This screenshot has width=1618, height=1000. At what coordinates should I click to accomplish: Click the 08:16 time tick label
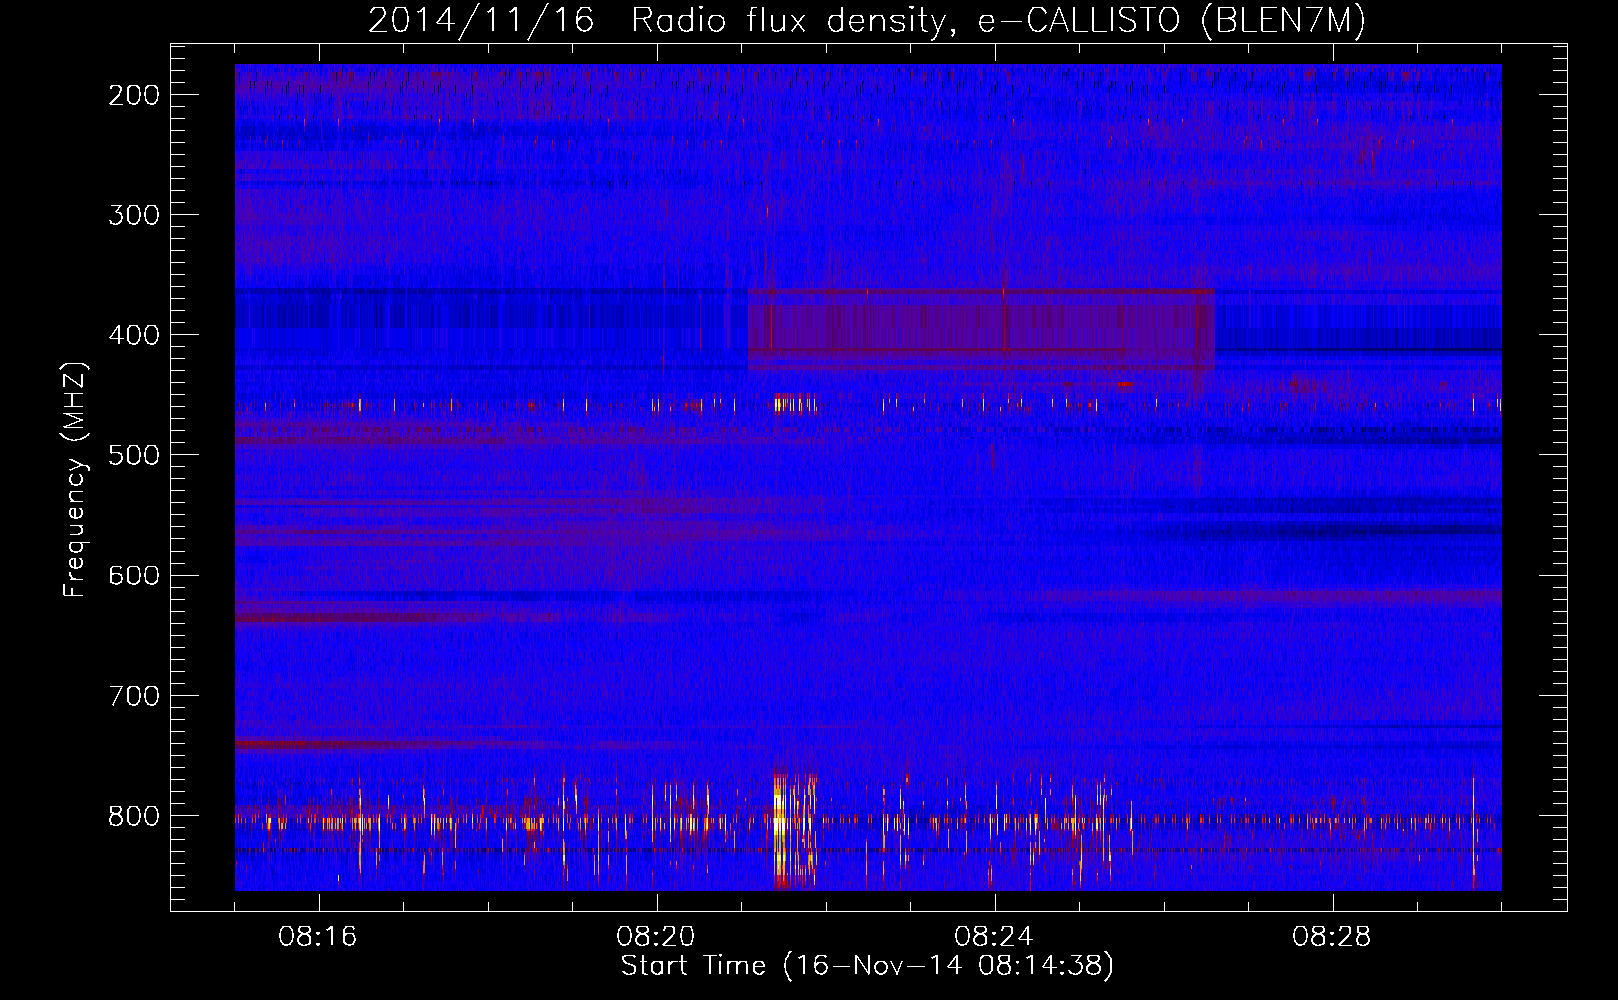pos(318,937)
